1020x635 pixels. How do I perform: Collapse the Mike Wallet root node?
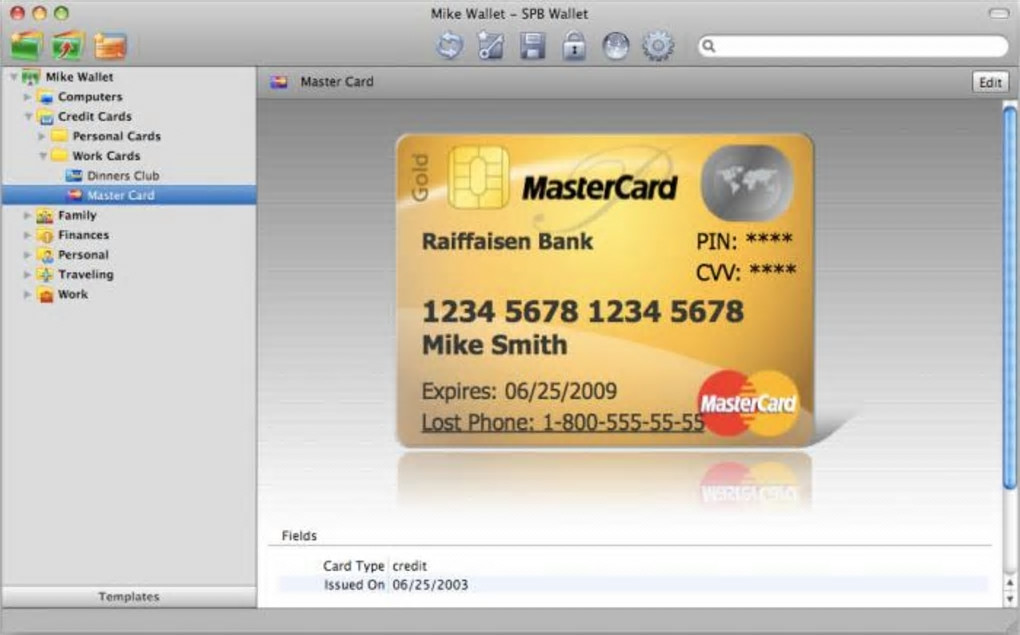14,77
